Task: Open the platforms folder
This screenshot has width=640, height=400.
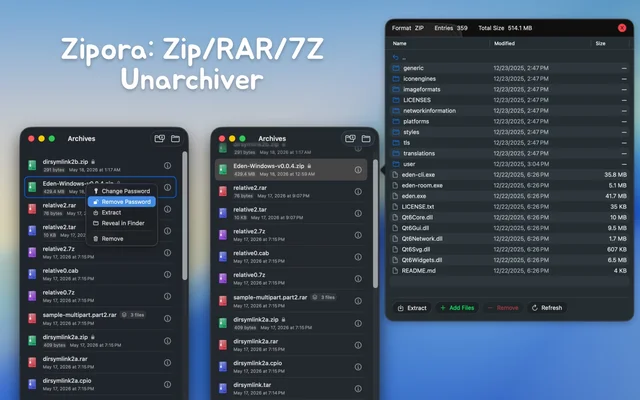Action: 509,121
